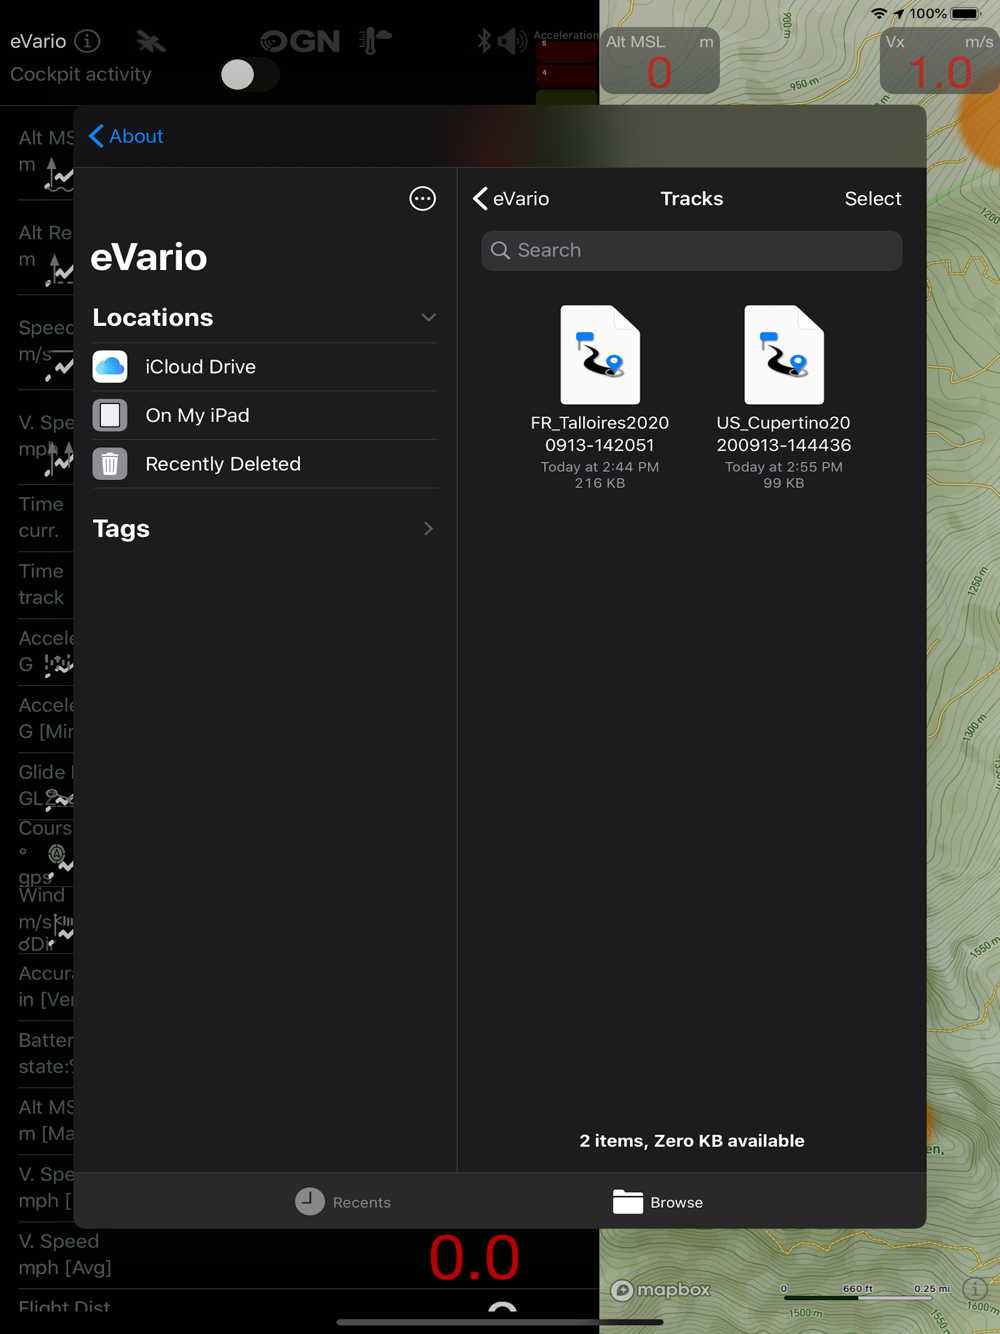
Task: Tap the battery status icon
Action: pos(966,14)
